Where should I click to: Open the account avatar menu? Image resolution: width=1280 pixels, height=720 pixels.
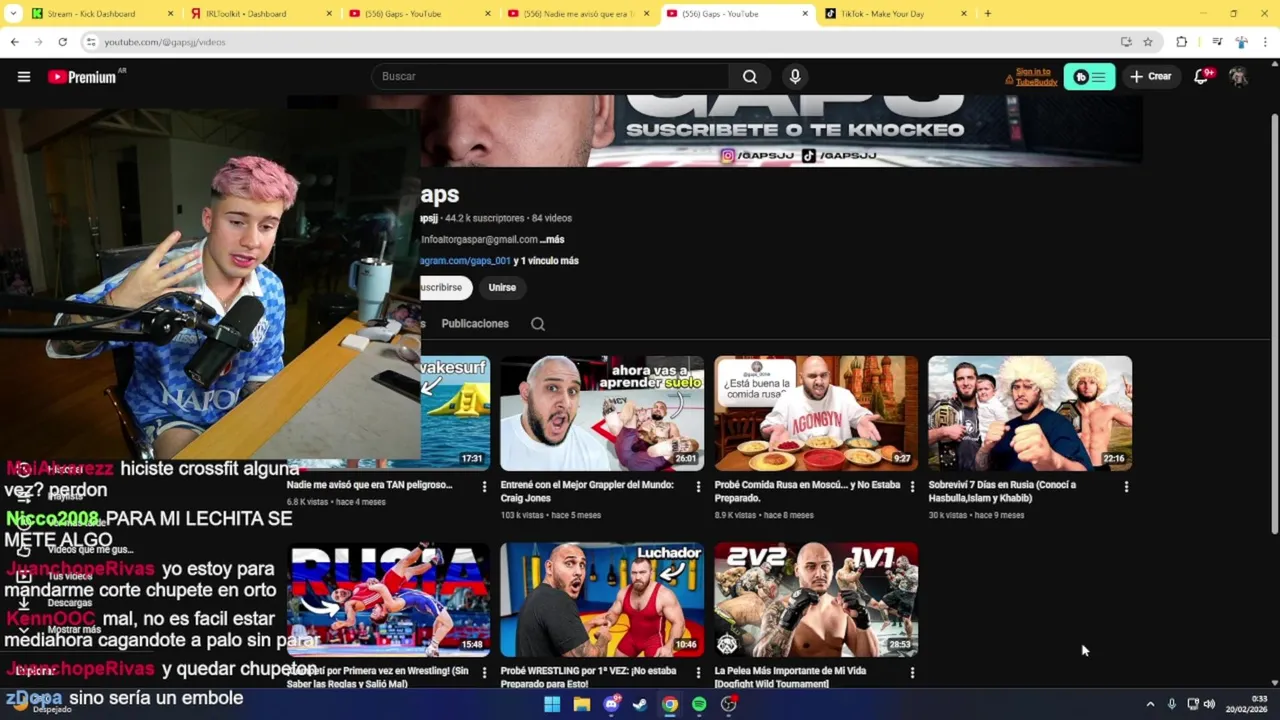coord(1238,77)
